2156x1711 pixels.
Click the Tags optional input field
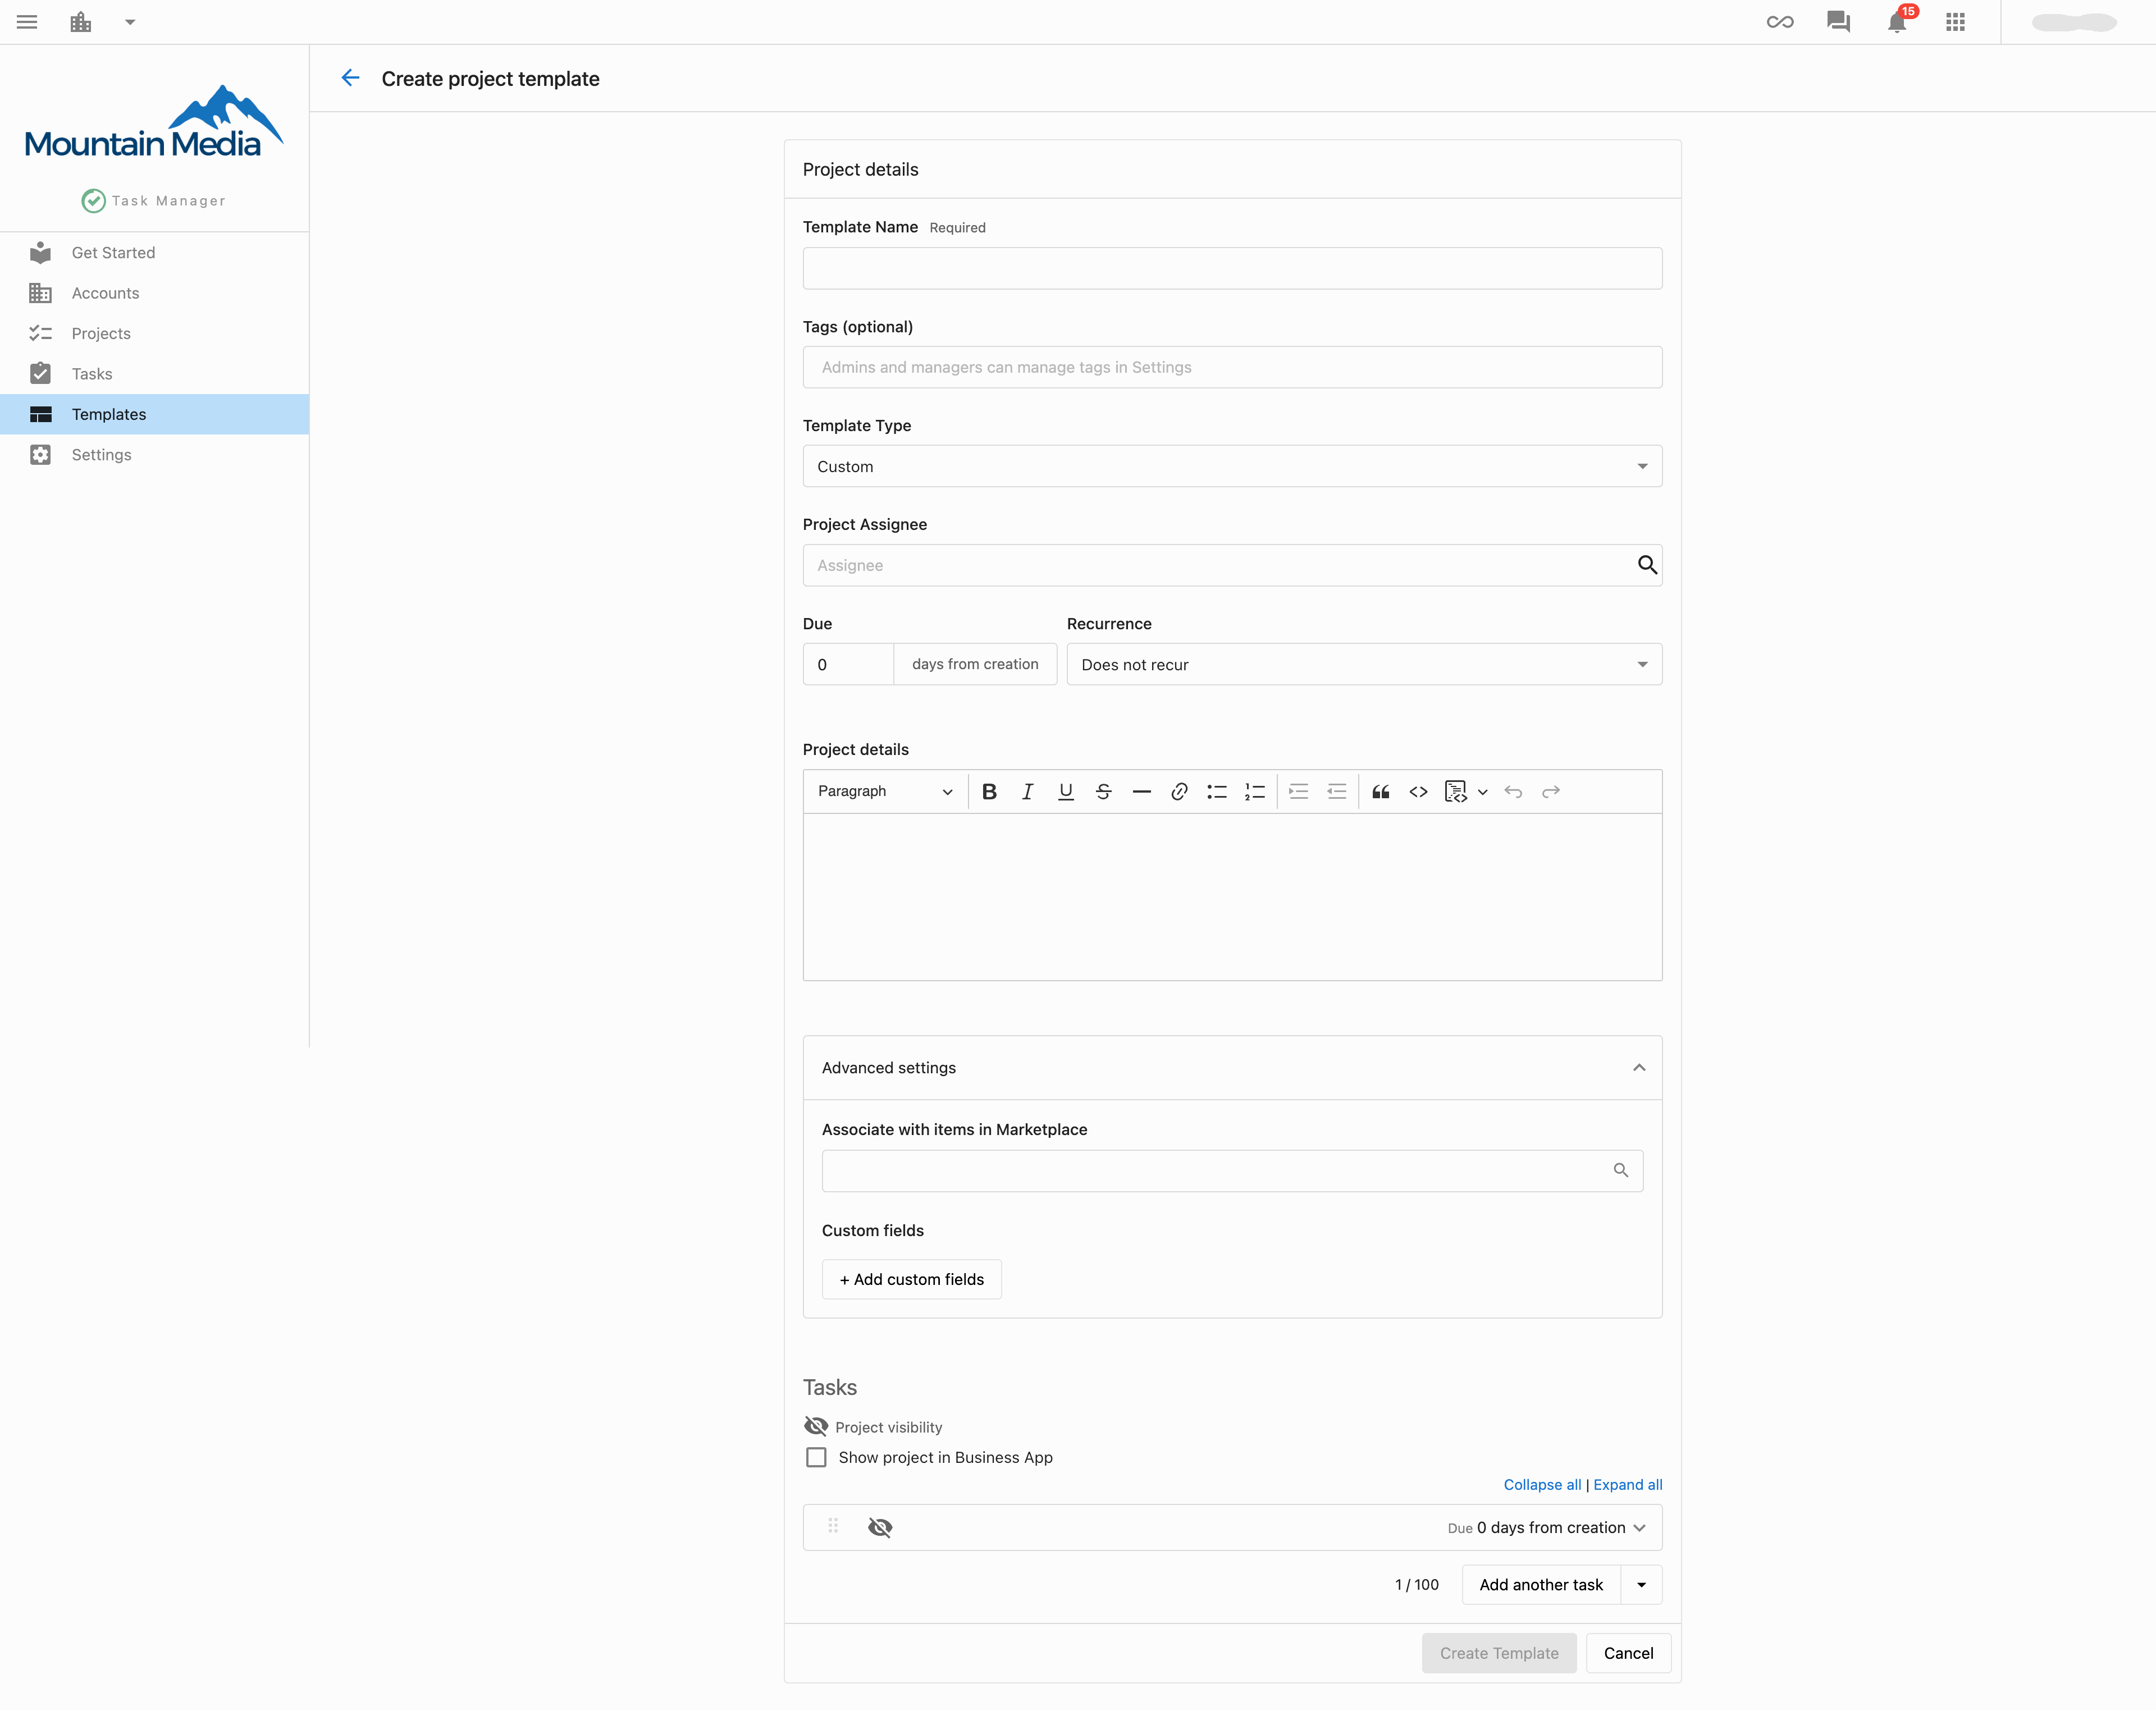(1232, 367)
